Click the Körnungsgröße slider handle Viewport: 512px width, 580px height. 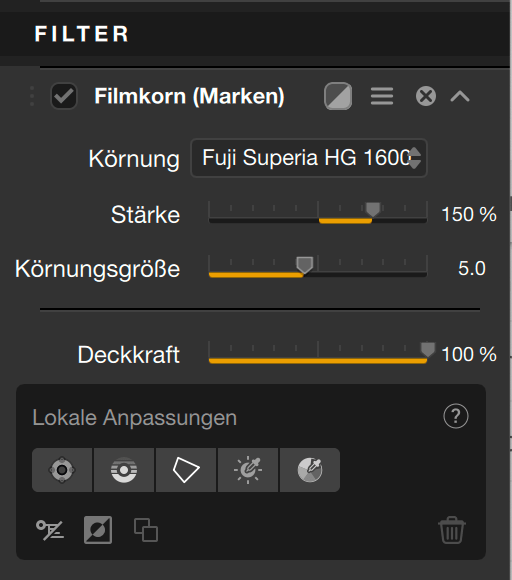click(304, 265)
